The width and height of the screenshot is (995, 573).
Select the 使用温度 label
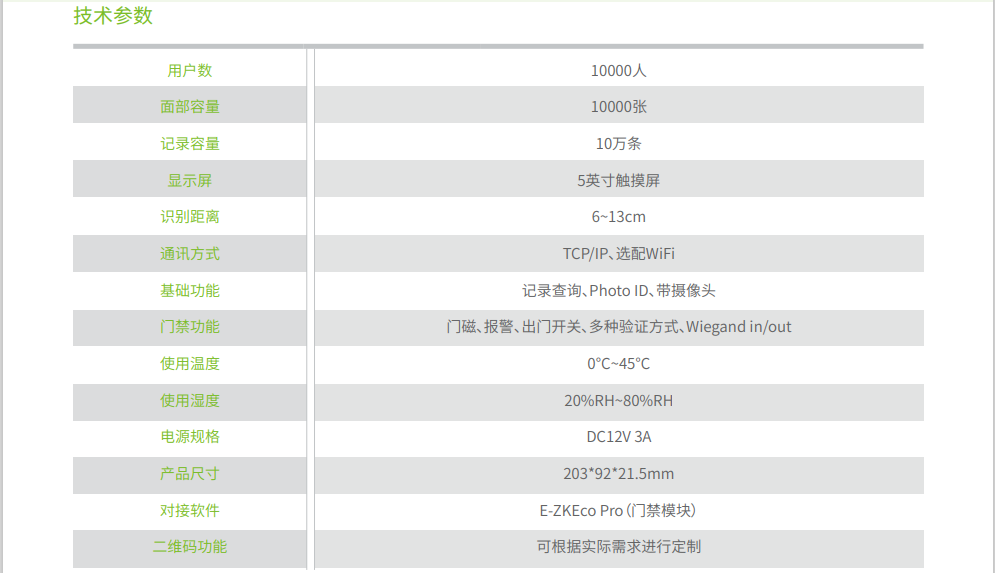(x=190, y=364)
